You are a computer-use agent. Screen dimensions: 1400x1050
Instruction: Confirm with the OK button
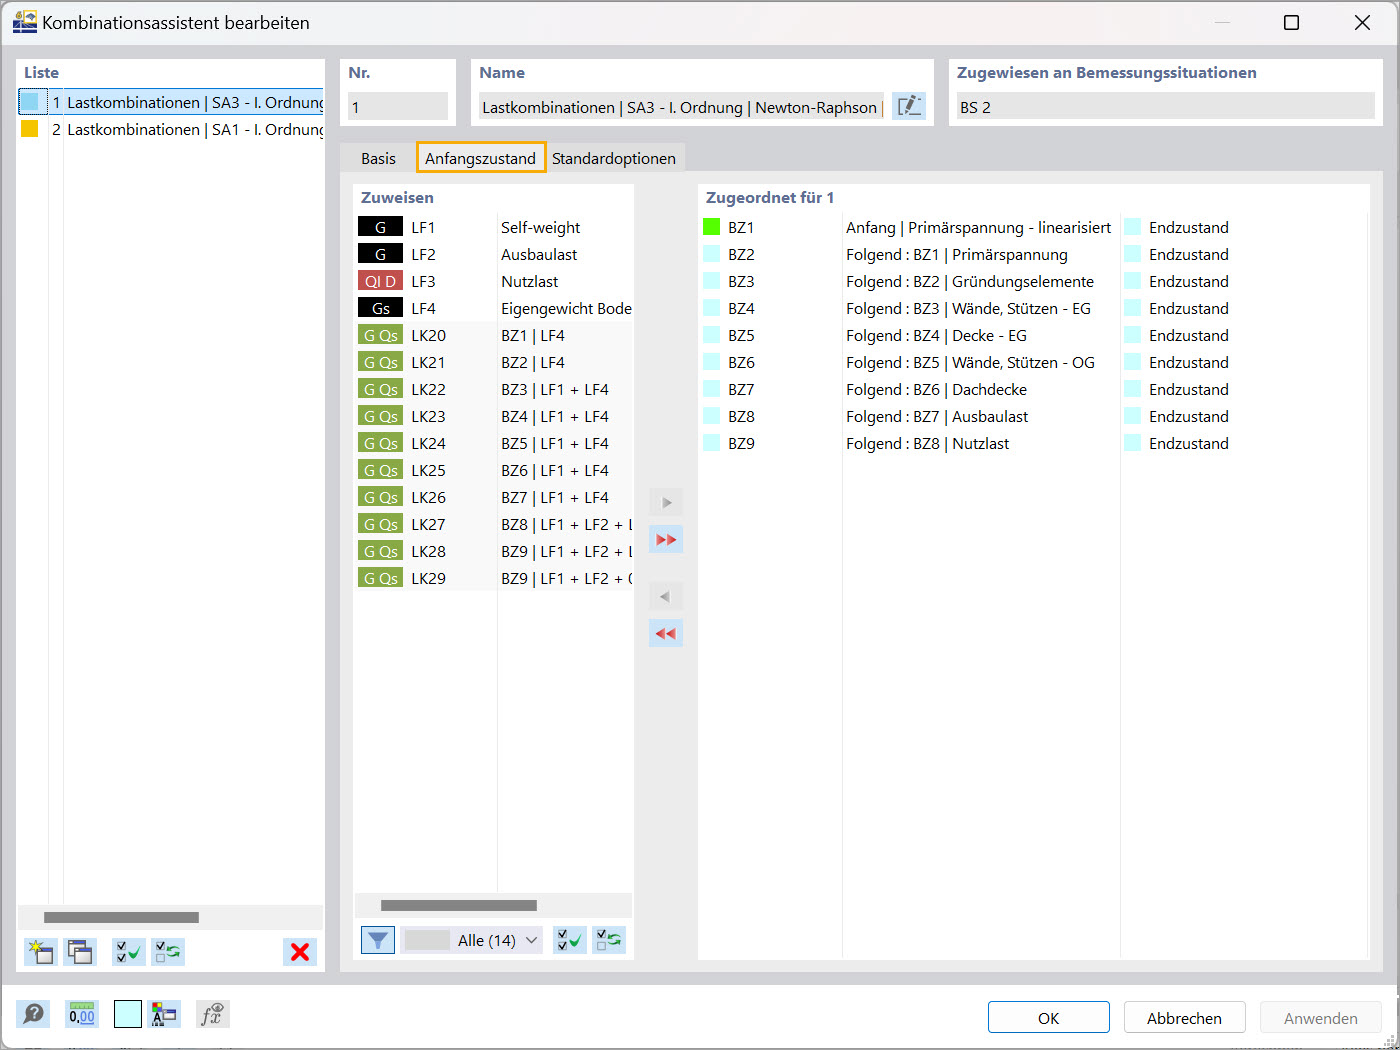(x=1049, y=1017)
